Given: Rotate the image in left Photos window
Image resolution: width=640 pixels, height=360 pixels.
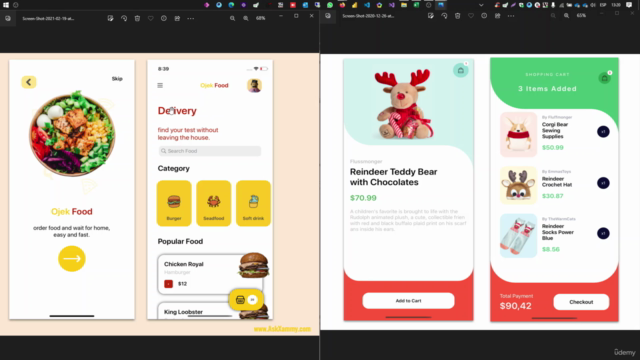Looking at the screenshot, I should 124,18.
